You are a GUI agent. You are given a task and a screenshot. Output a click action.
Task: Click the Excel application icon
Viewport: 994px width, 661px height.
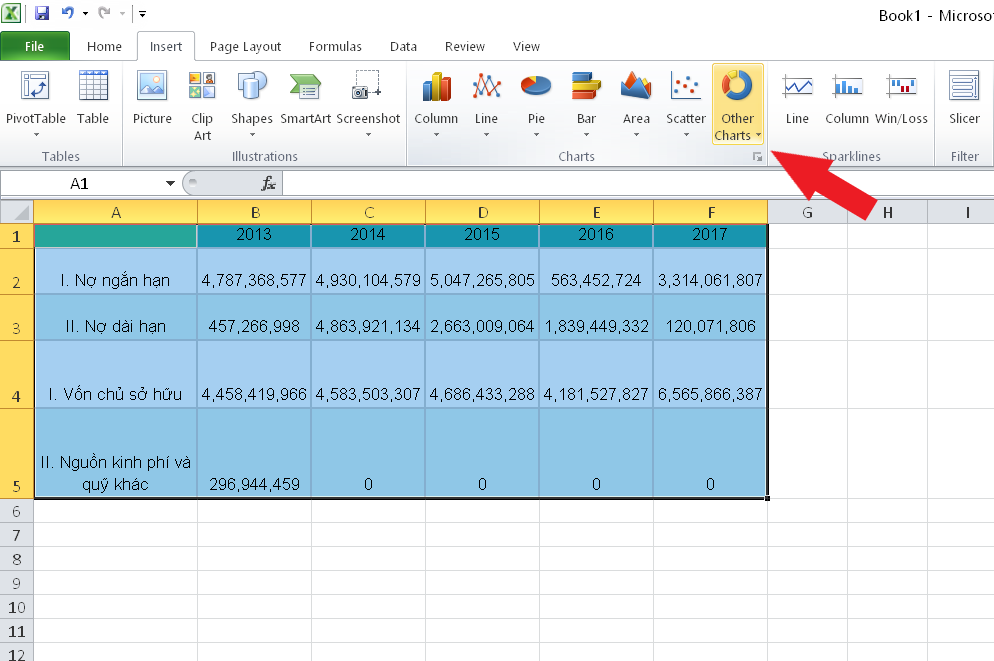[12, 13]
